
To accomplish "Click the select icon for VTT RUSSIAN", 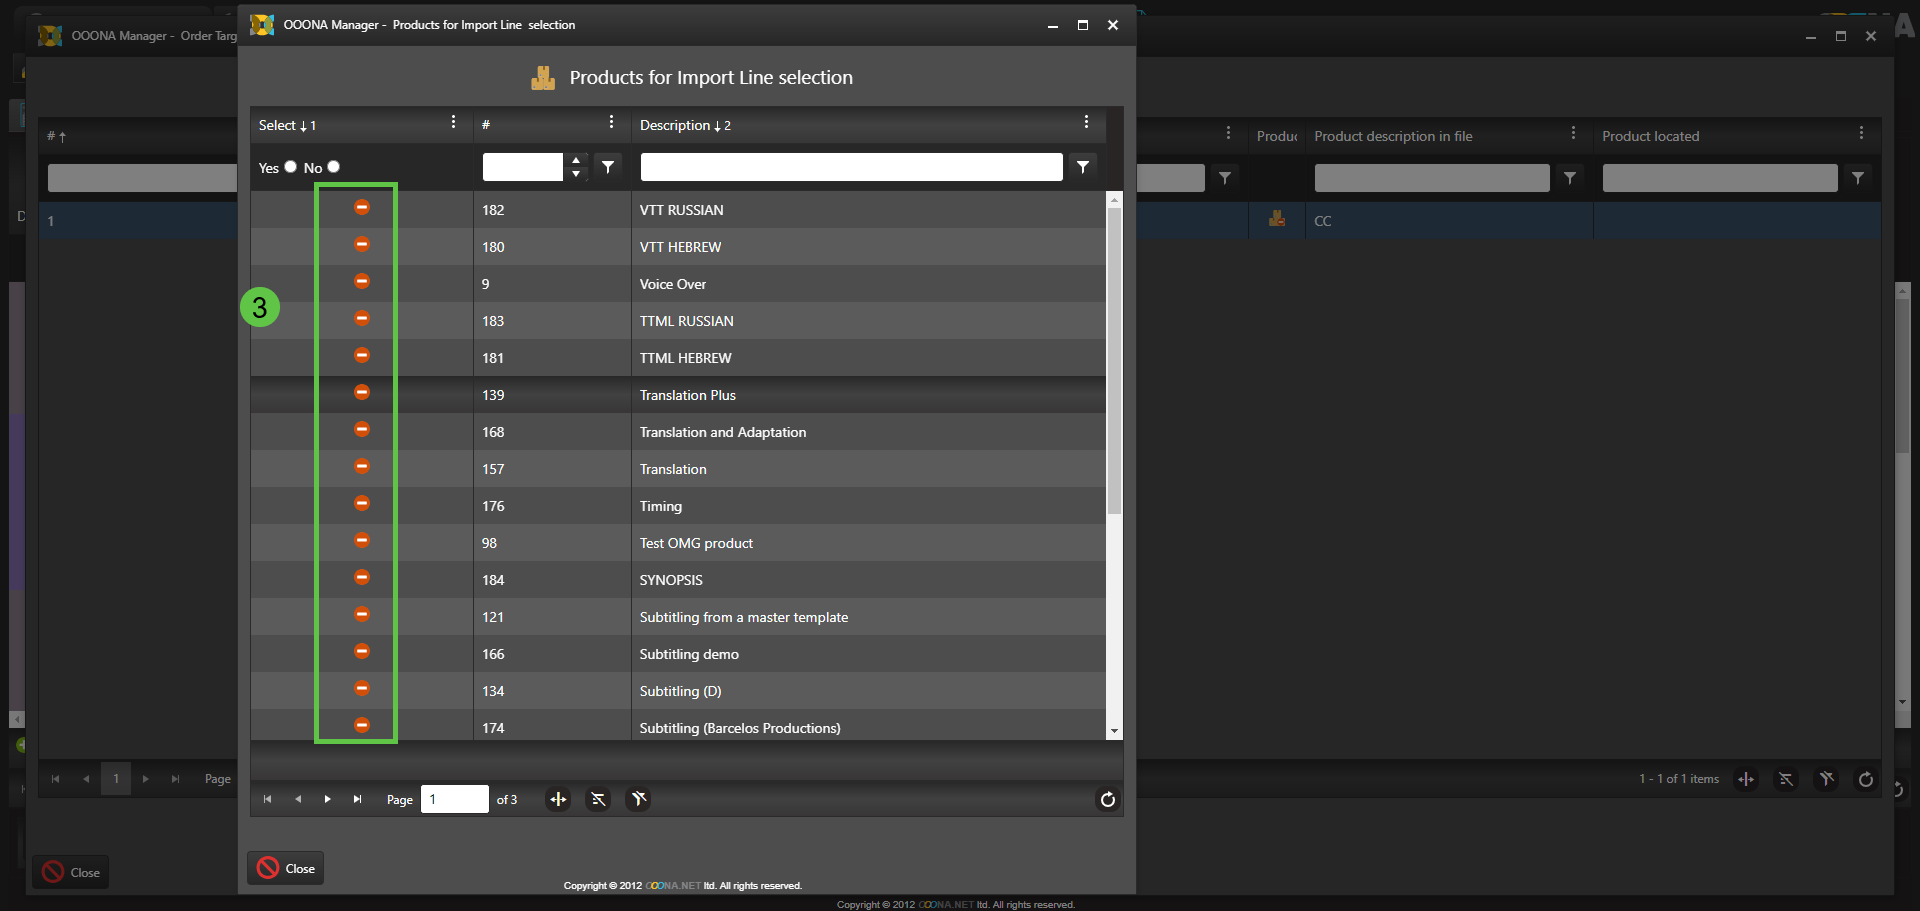I will [362, 207].
